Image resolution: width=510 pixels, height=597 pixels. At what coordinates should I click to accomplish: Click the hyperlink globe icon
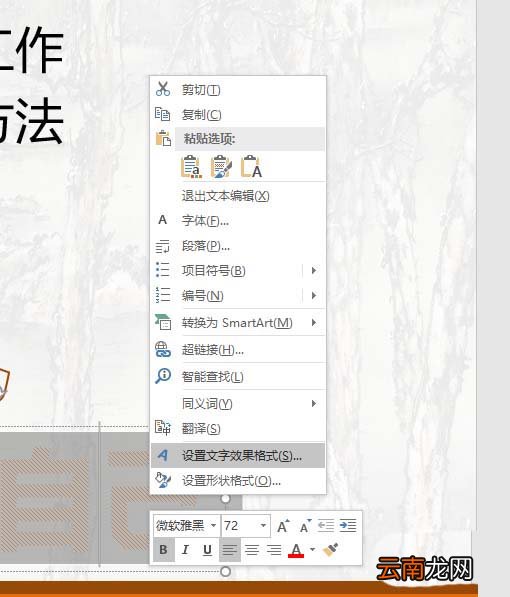tap(163, 350)
